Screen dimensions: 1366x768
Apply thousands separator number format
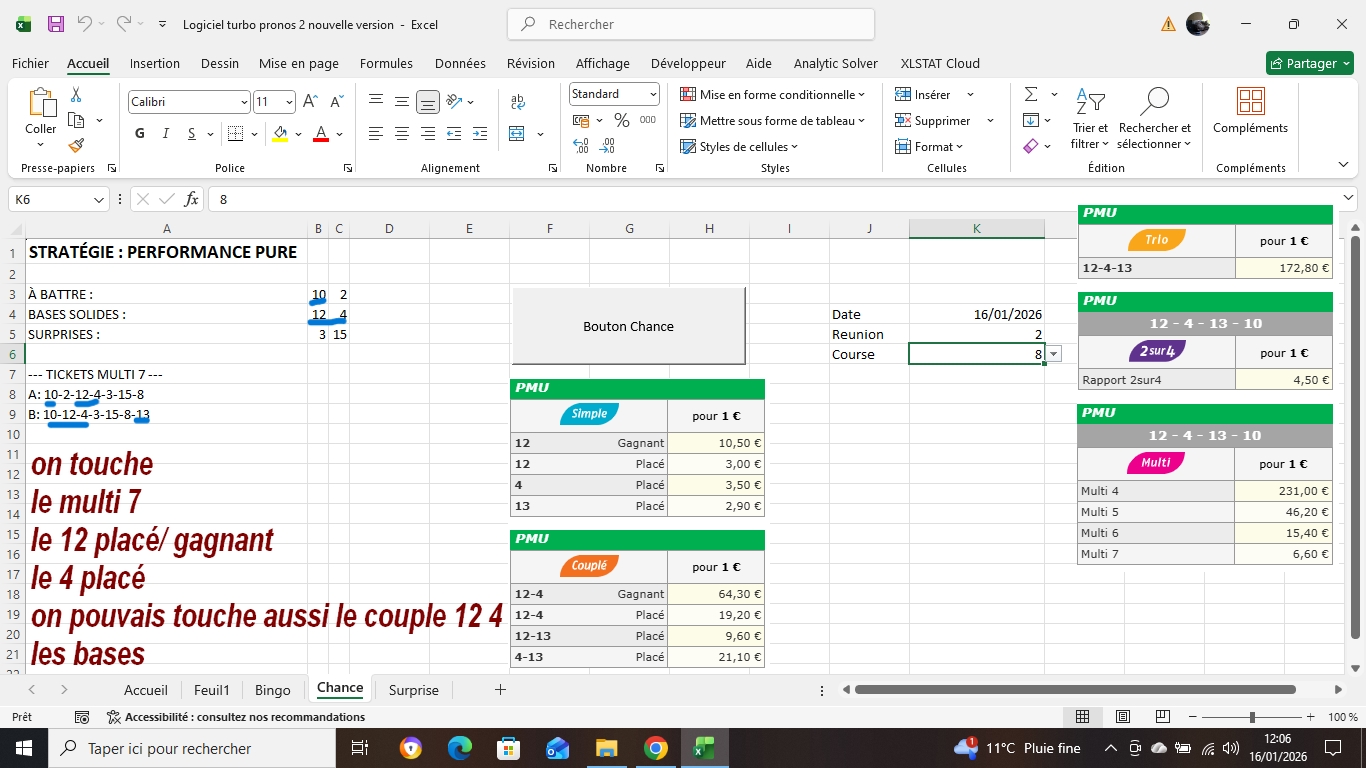648,120
